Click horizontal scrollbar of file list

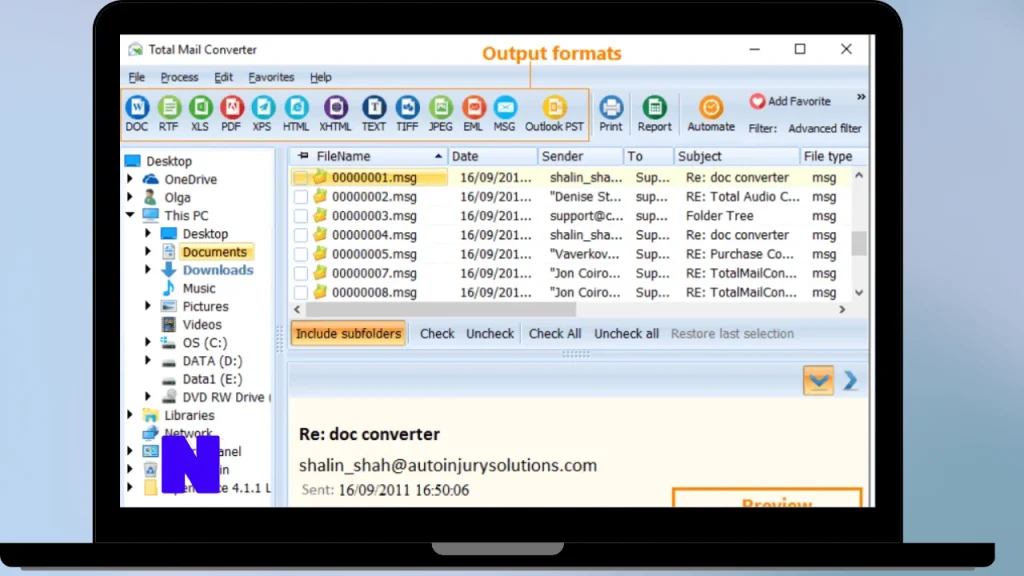point(441,310)
